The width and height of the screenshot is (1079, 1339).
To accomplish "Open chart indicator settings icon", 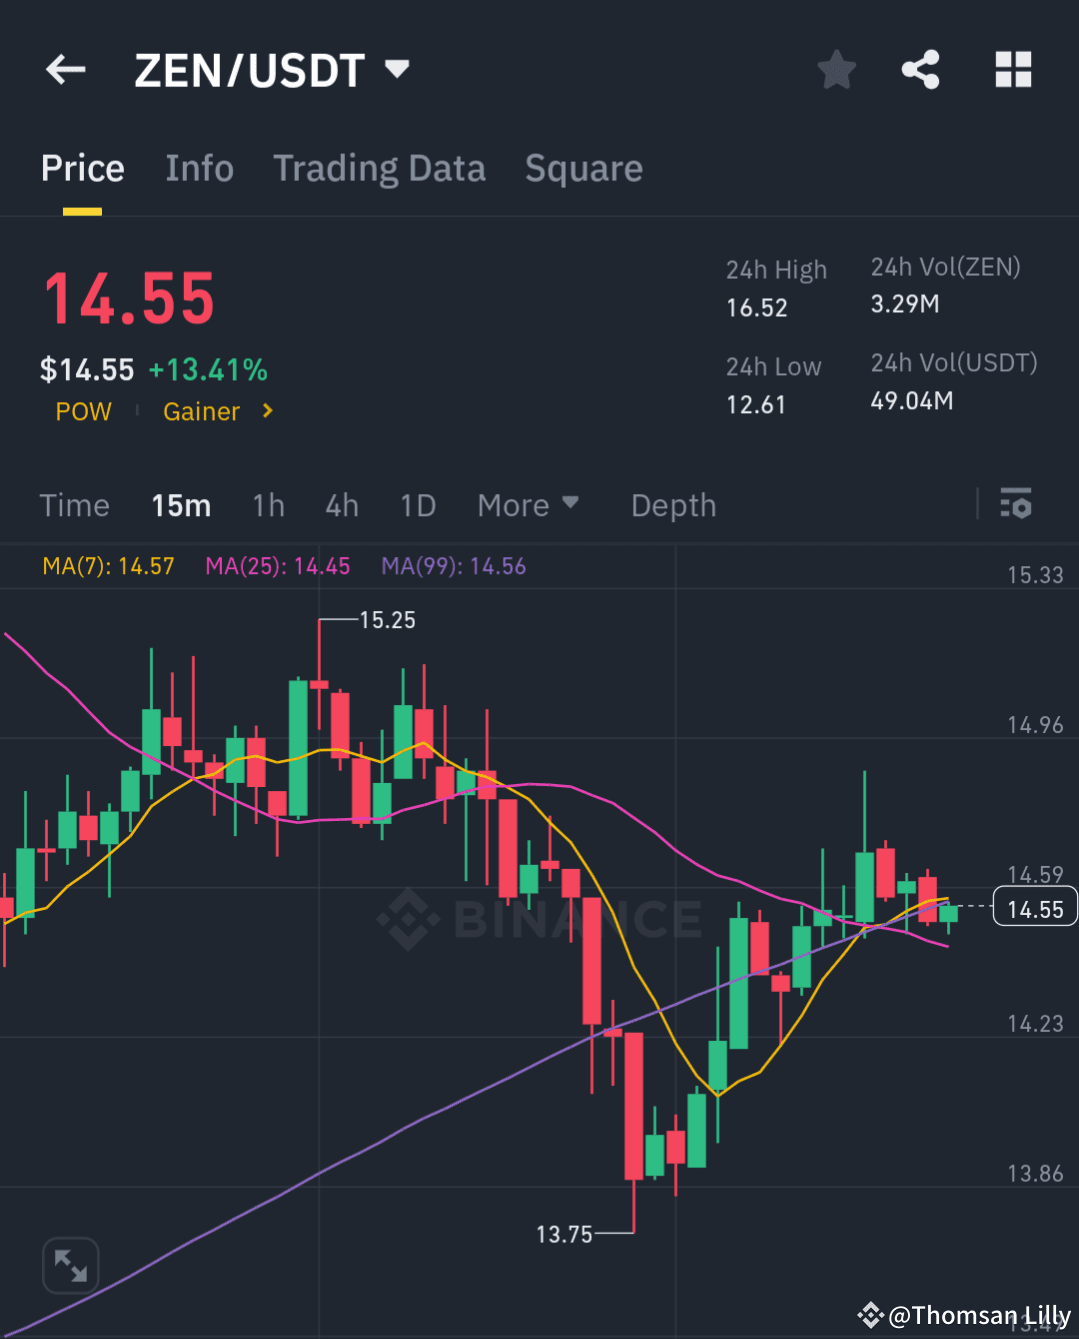I will click(1015, 504).
